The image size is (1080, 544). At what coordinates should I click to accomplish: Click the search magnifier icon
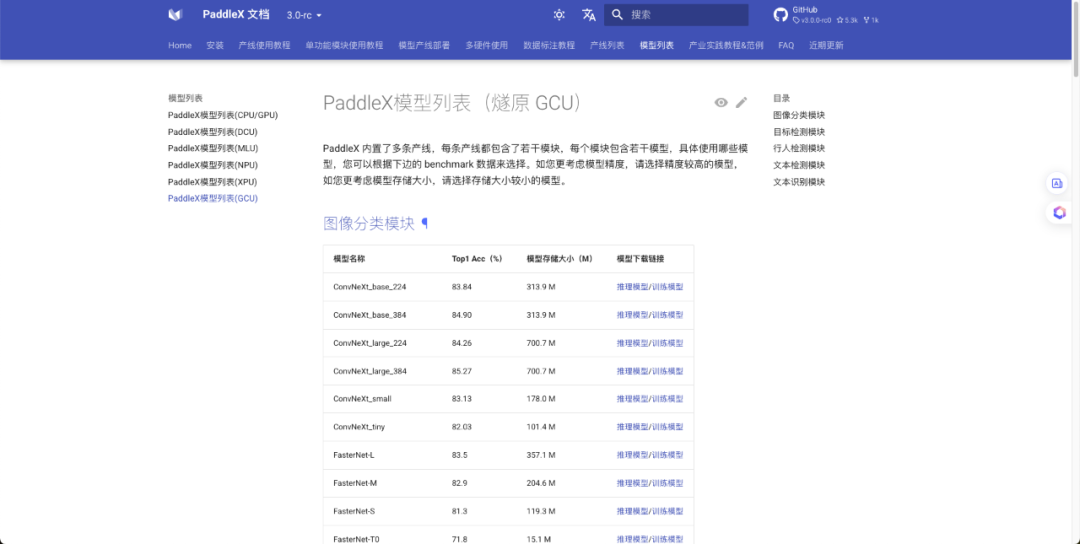coord(617,14)
